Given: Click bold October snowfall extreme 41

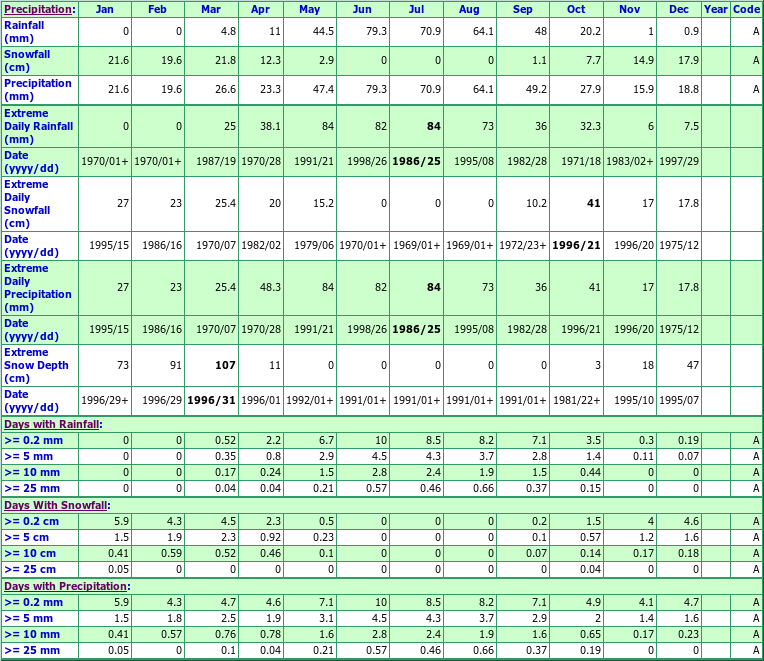Looking at the screenshot, I should 593,203.
